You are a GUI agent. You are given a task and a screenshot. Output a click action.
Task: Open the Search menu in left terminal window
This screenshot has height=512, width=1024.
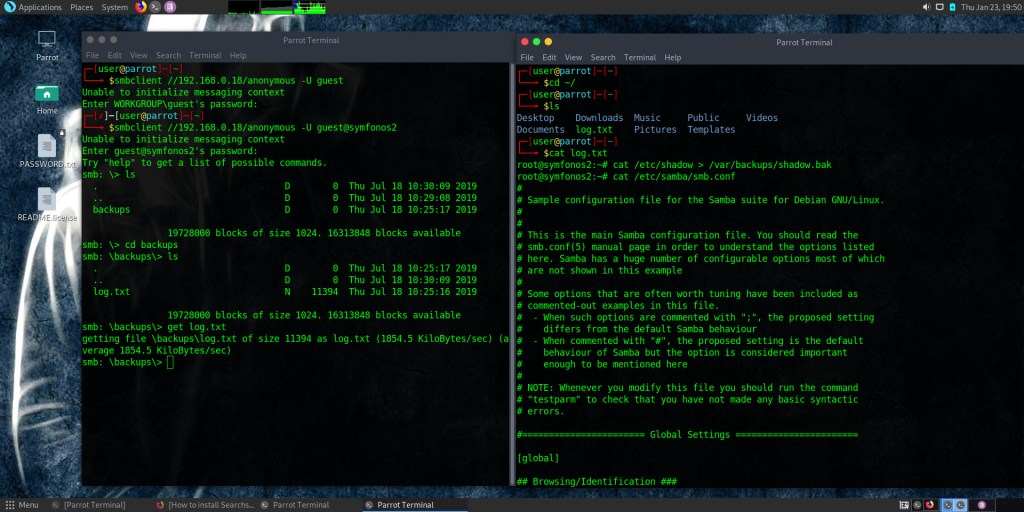[168, 55]
